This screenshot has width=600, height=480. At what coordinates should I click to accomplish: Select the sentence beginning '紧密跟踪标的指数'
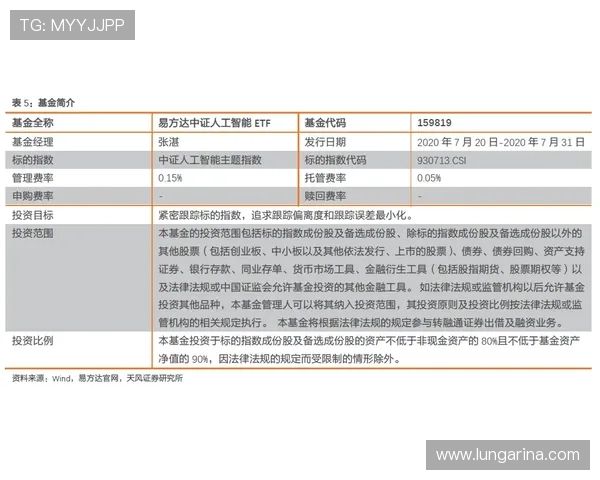[286, 215]
